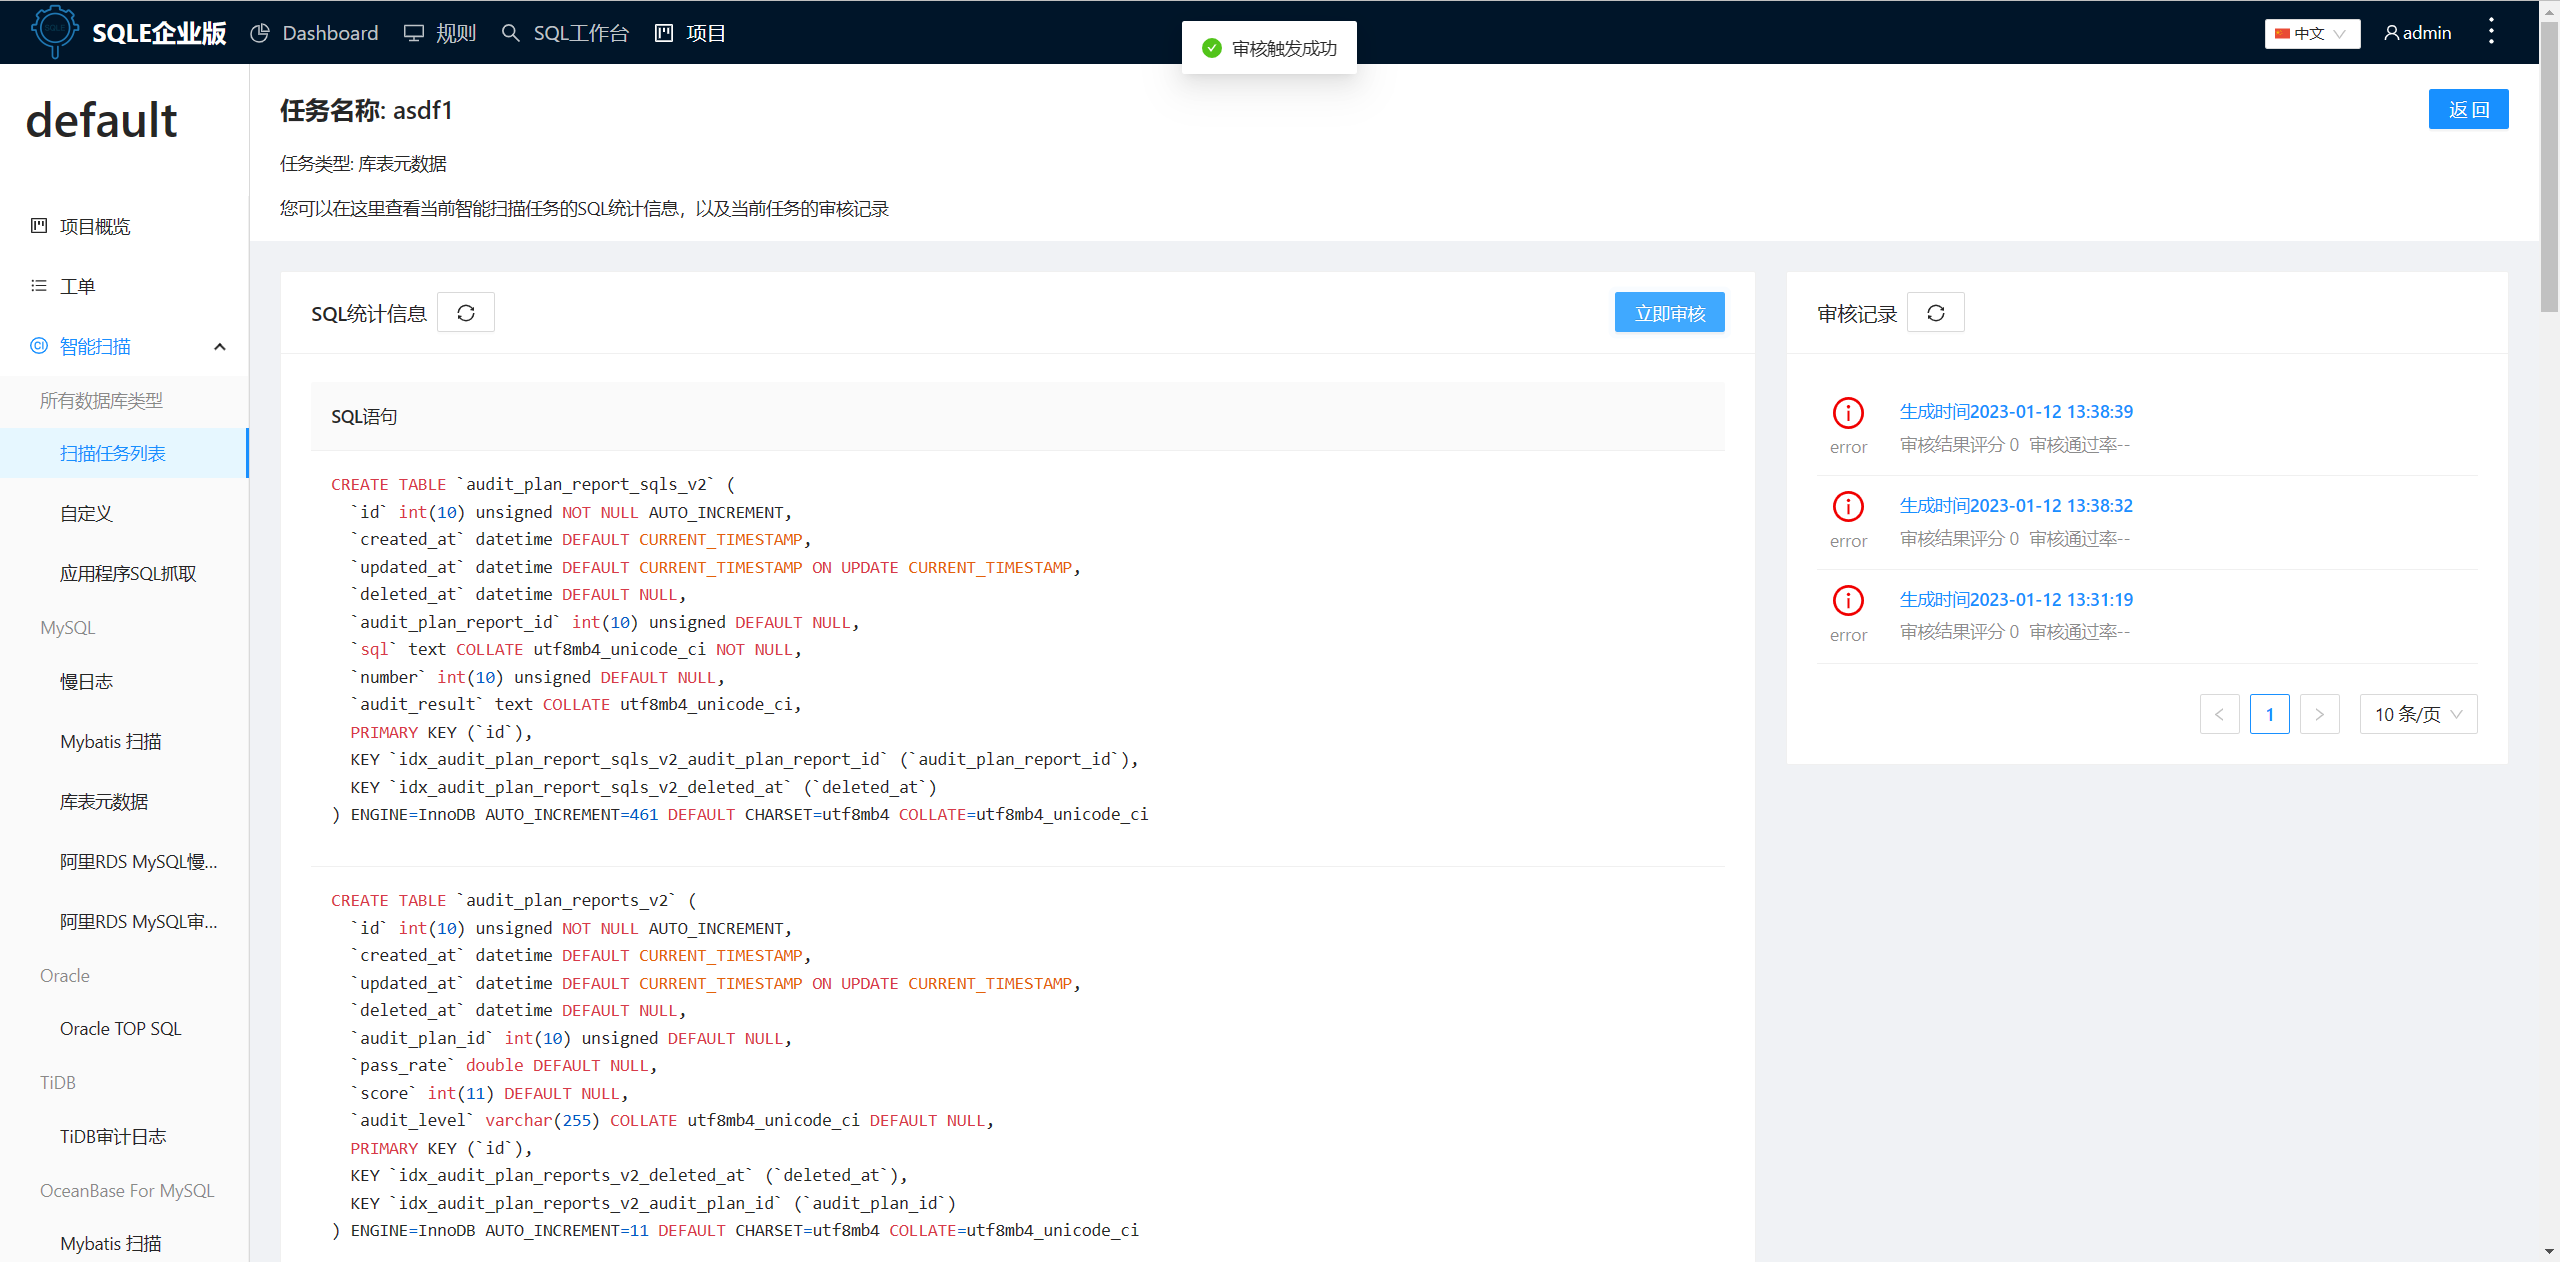Select 库表元数据 under MySQL
The height and width of the screenshot is (1262, 2560).
click(x=103, y=801)
